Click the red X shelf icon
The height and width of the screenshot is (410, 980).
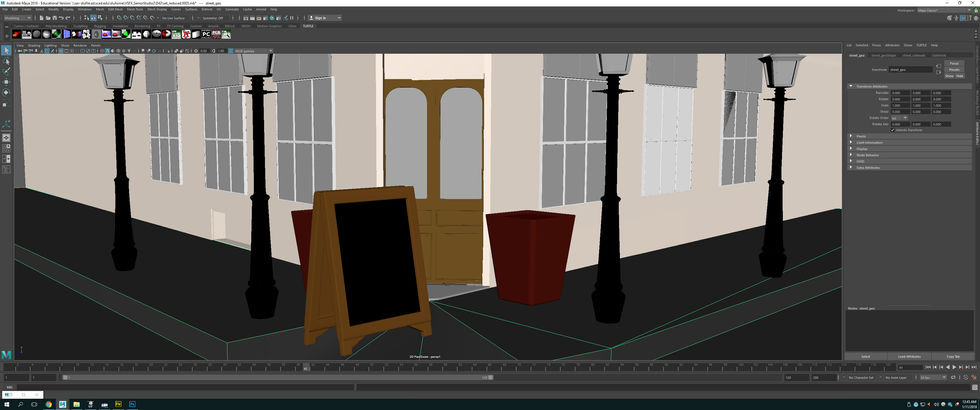coord(186,34)
